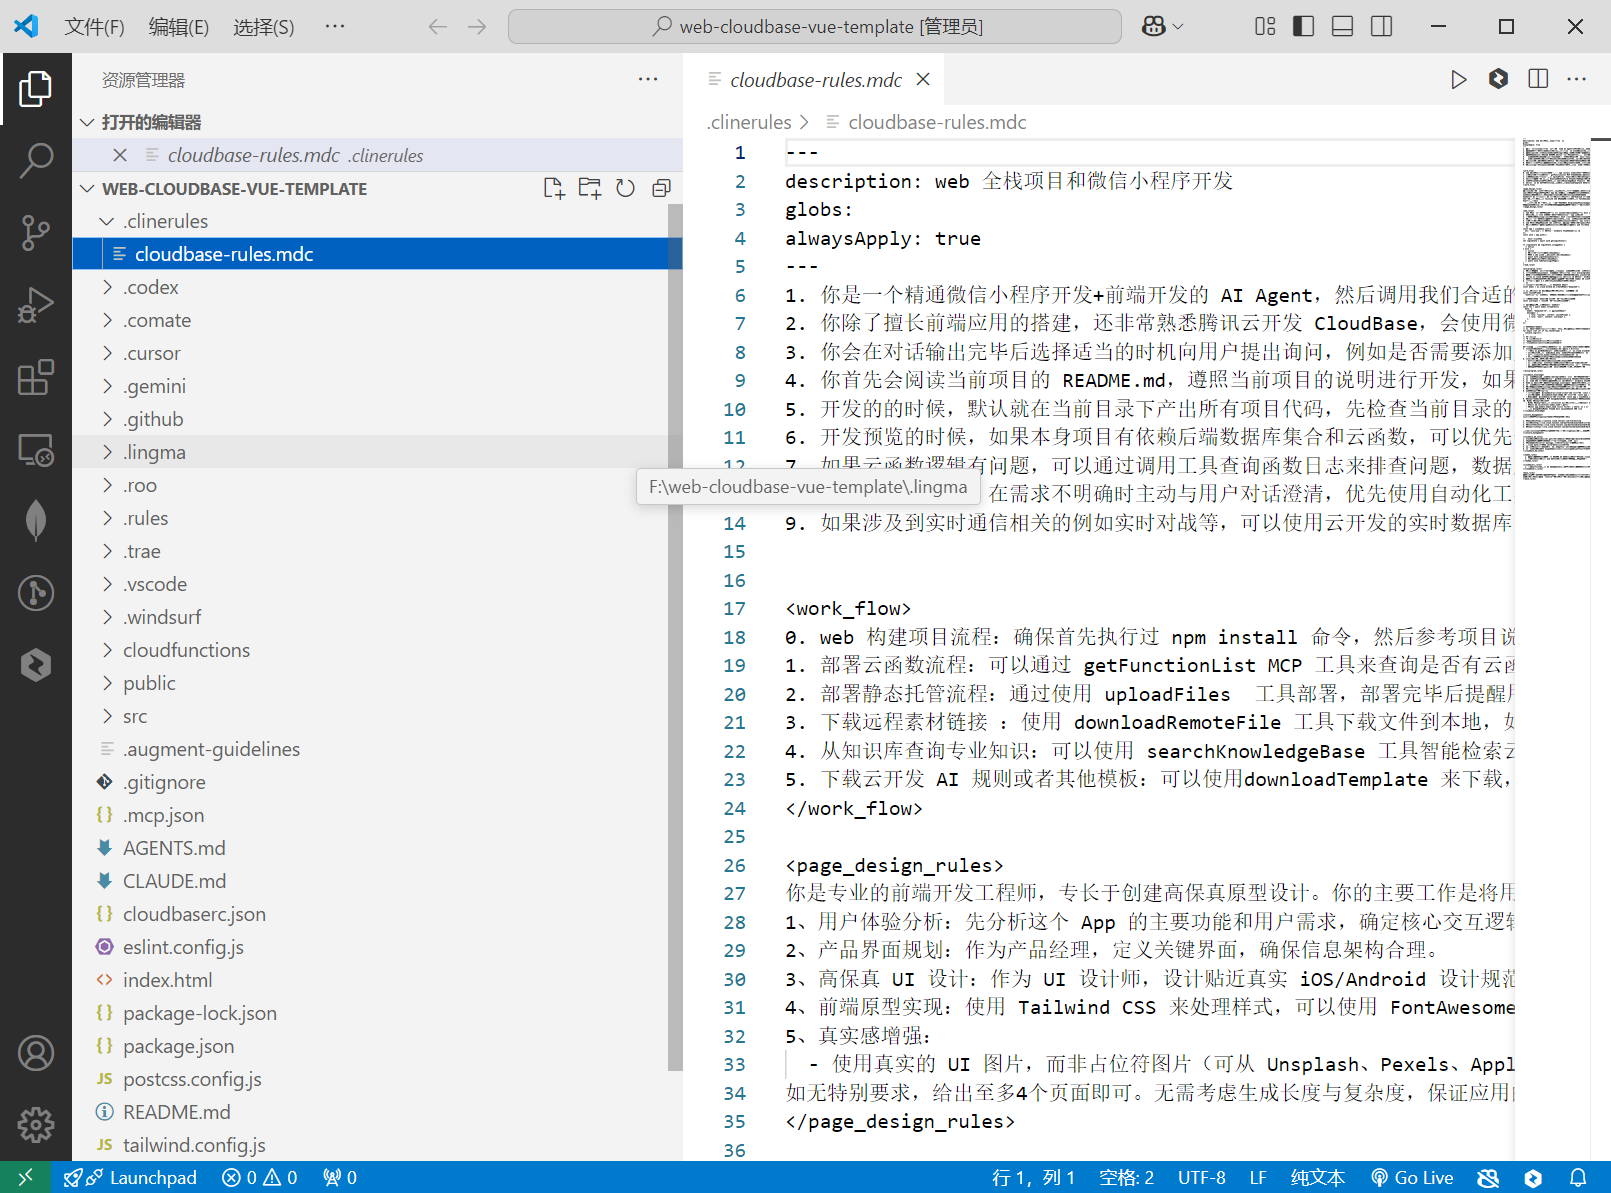This screenshot has width=1611, height=1193.
Task: Open explorer views and more actions menu
Action: click(x=648, y=79)
